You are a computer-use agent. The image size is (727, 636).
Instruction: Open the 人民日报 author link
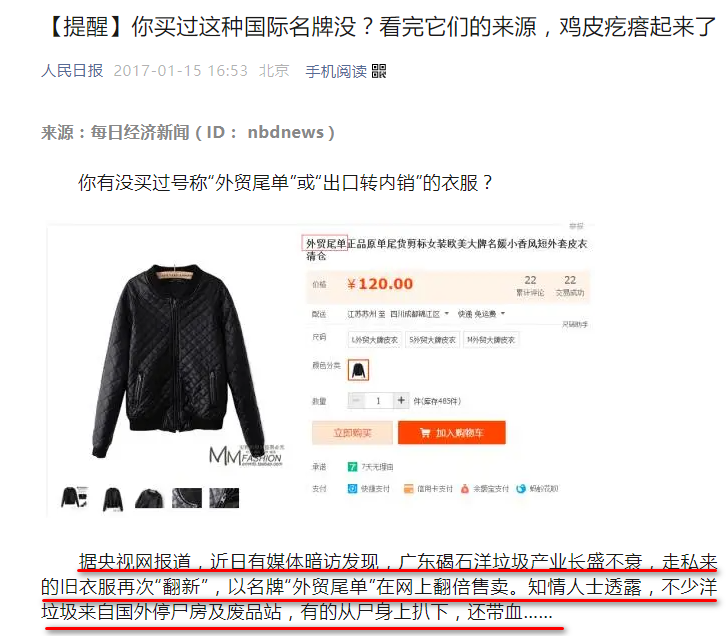pyautogui.click(x=72, y=70)
